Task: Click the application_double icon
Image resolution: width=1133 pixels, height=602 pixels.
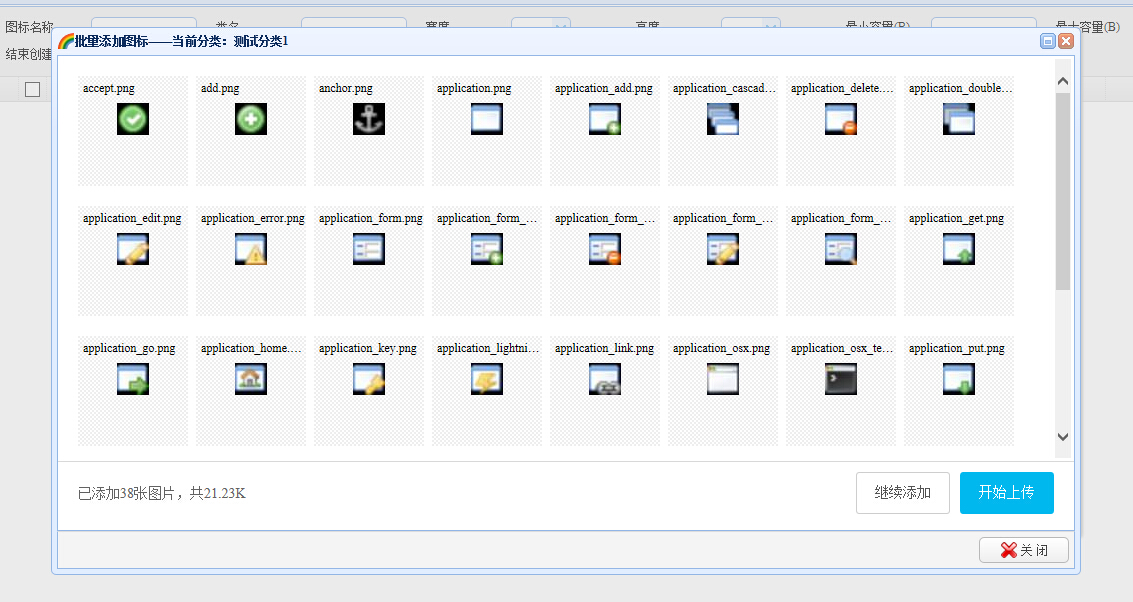Action: coord(959,119)
